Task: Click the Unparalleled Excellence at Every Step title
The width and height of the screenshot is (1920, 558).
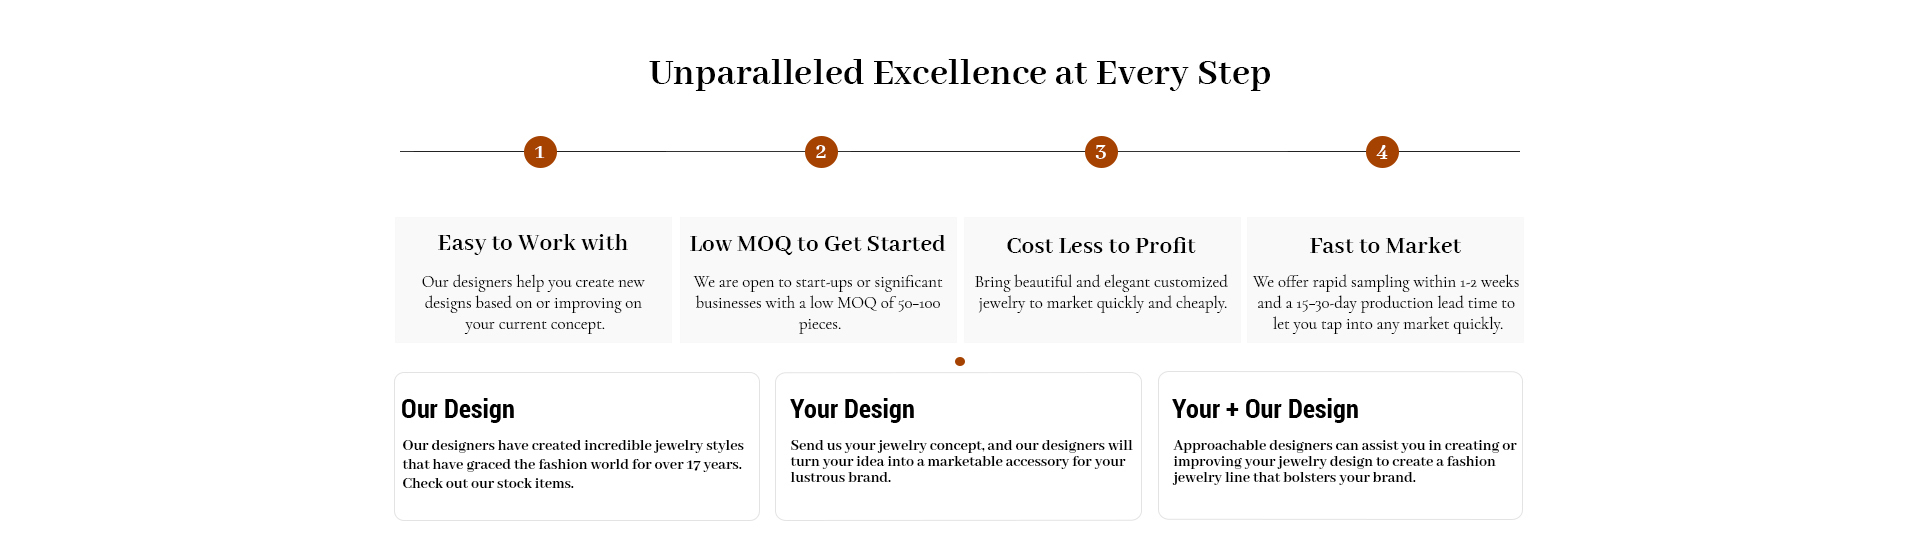Action: [960, 73]
